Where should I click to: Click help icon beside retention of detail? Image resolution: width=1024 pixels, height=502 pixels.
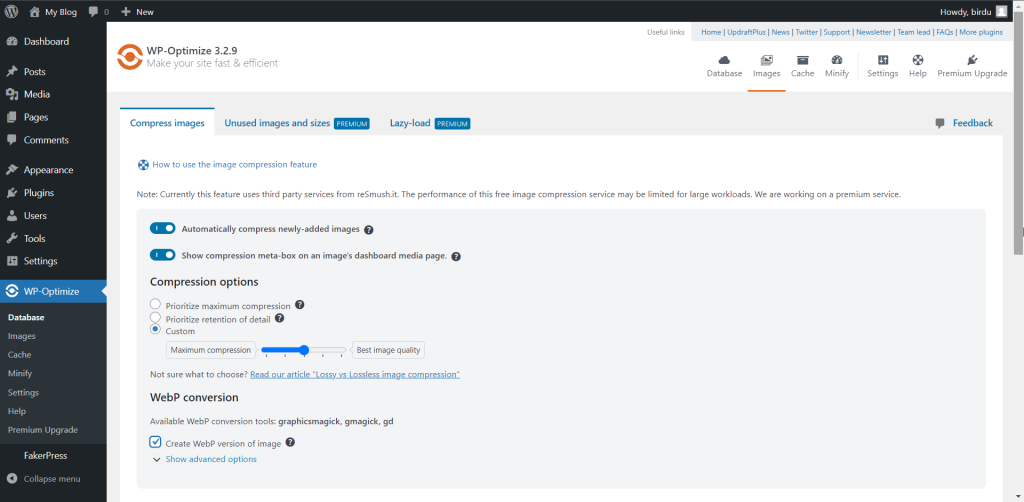[280, 319]
